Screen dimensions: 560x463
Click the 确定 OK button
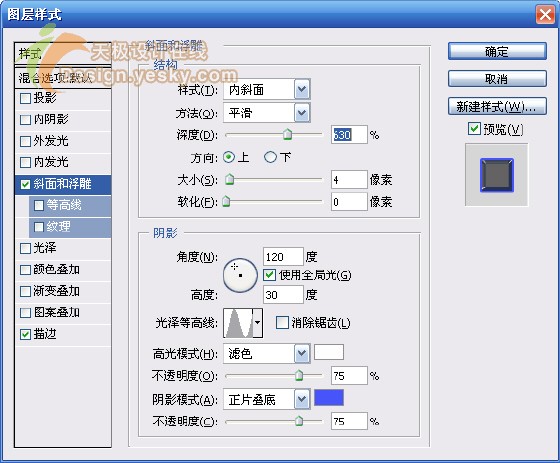tap(497, 51)
